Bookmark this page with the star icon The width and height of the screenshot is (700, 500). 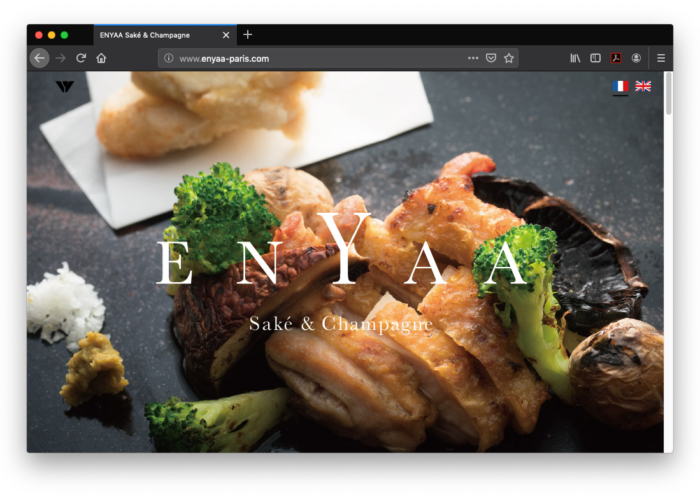[x=509, y=58]
